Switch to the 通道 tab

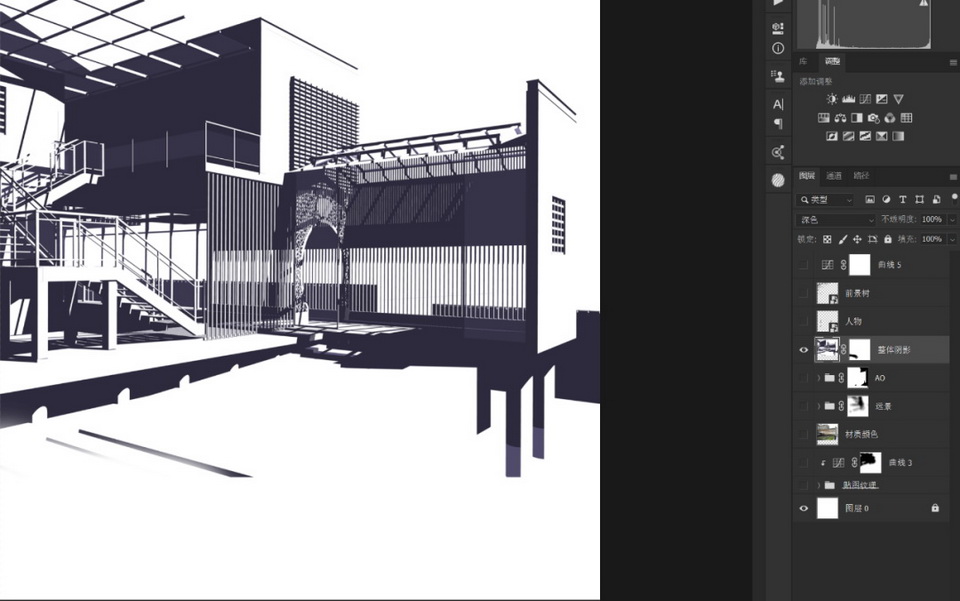click(833, 176)
